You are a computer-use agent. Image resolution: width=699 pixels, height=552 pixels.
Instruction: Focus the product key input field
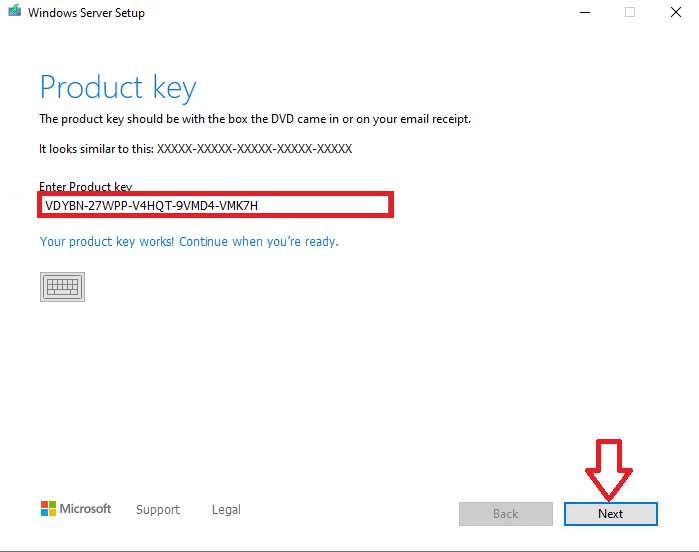(215, 206)
